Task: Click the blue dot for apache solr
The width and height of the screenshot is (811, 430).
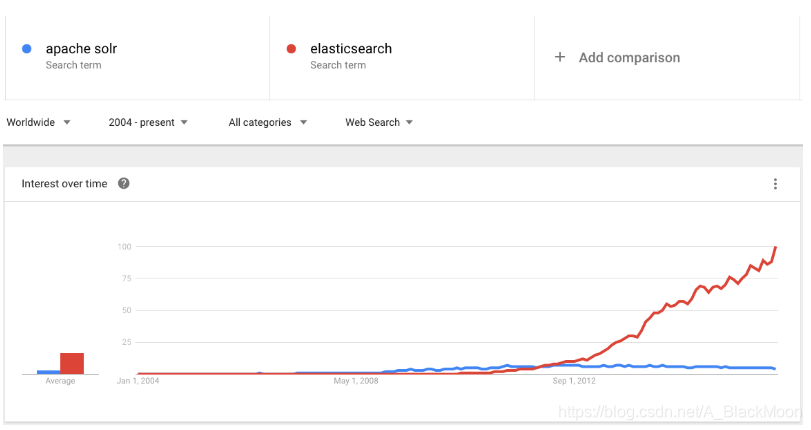Action: point(27,49)
